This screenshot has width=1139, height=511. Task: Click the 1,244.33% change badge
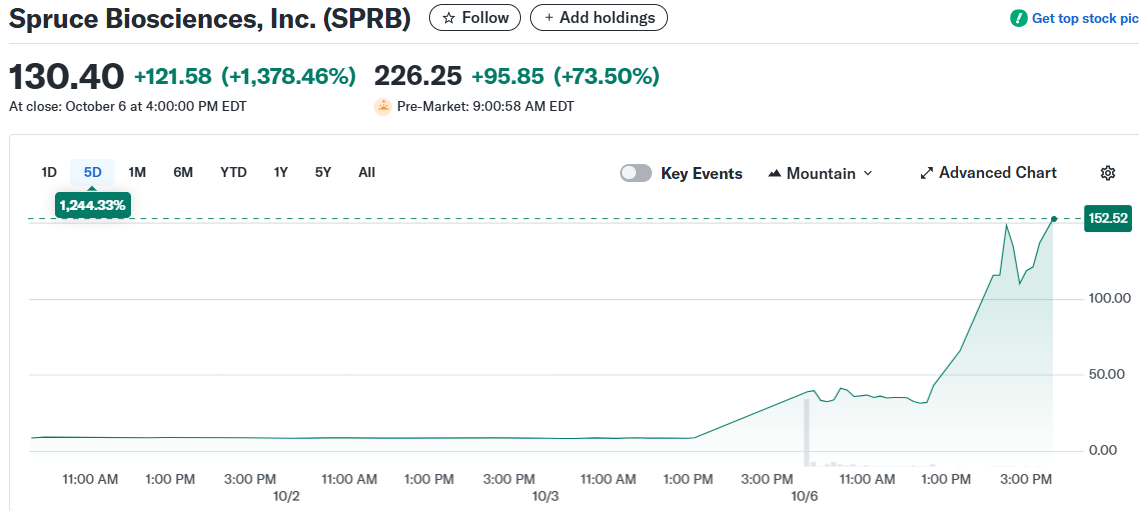point(92,205)
